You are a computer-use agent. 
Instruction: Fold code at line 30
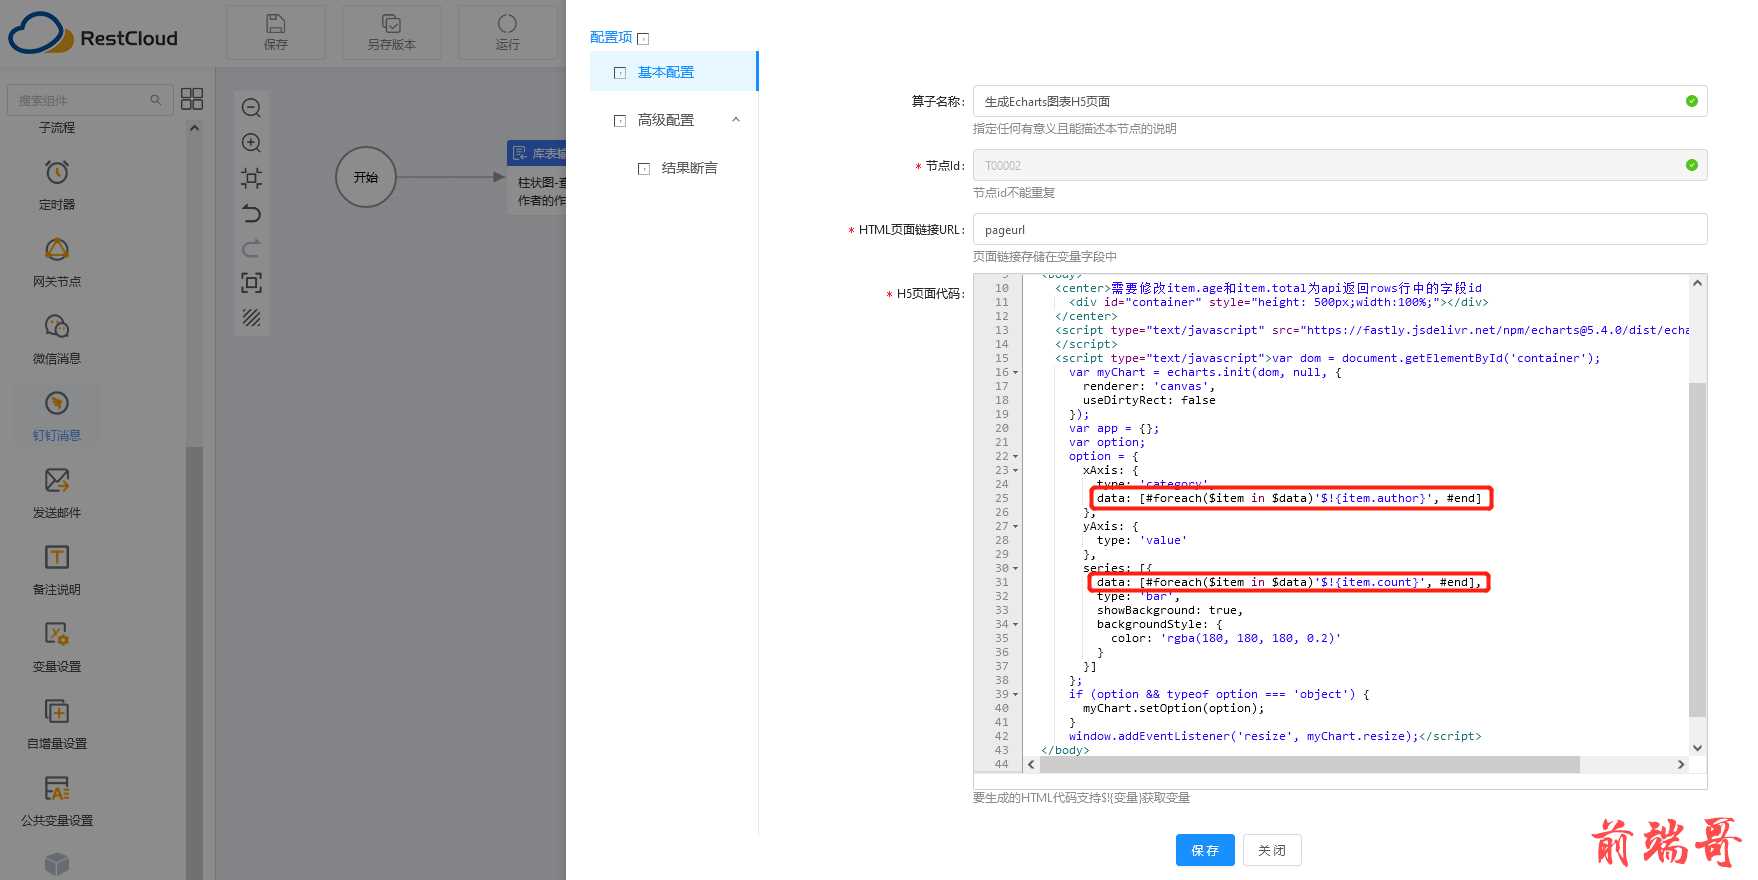(x=1016, y=569)
